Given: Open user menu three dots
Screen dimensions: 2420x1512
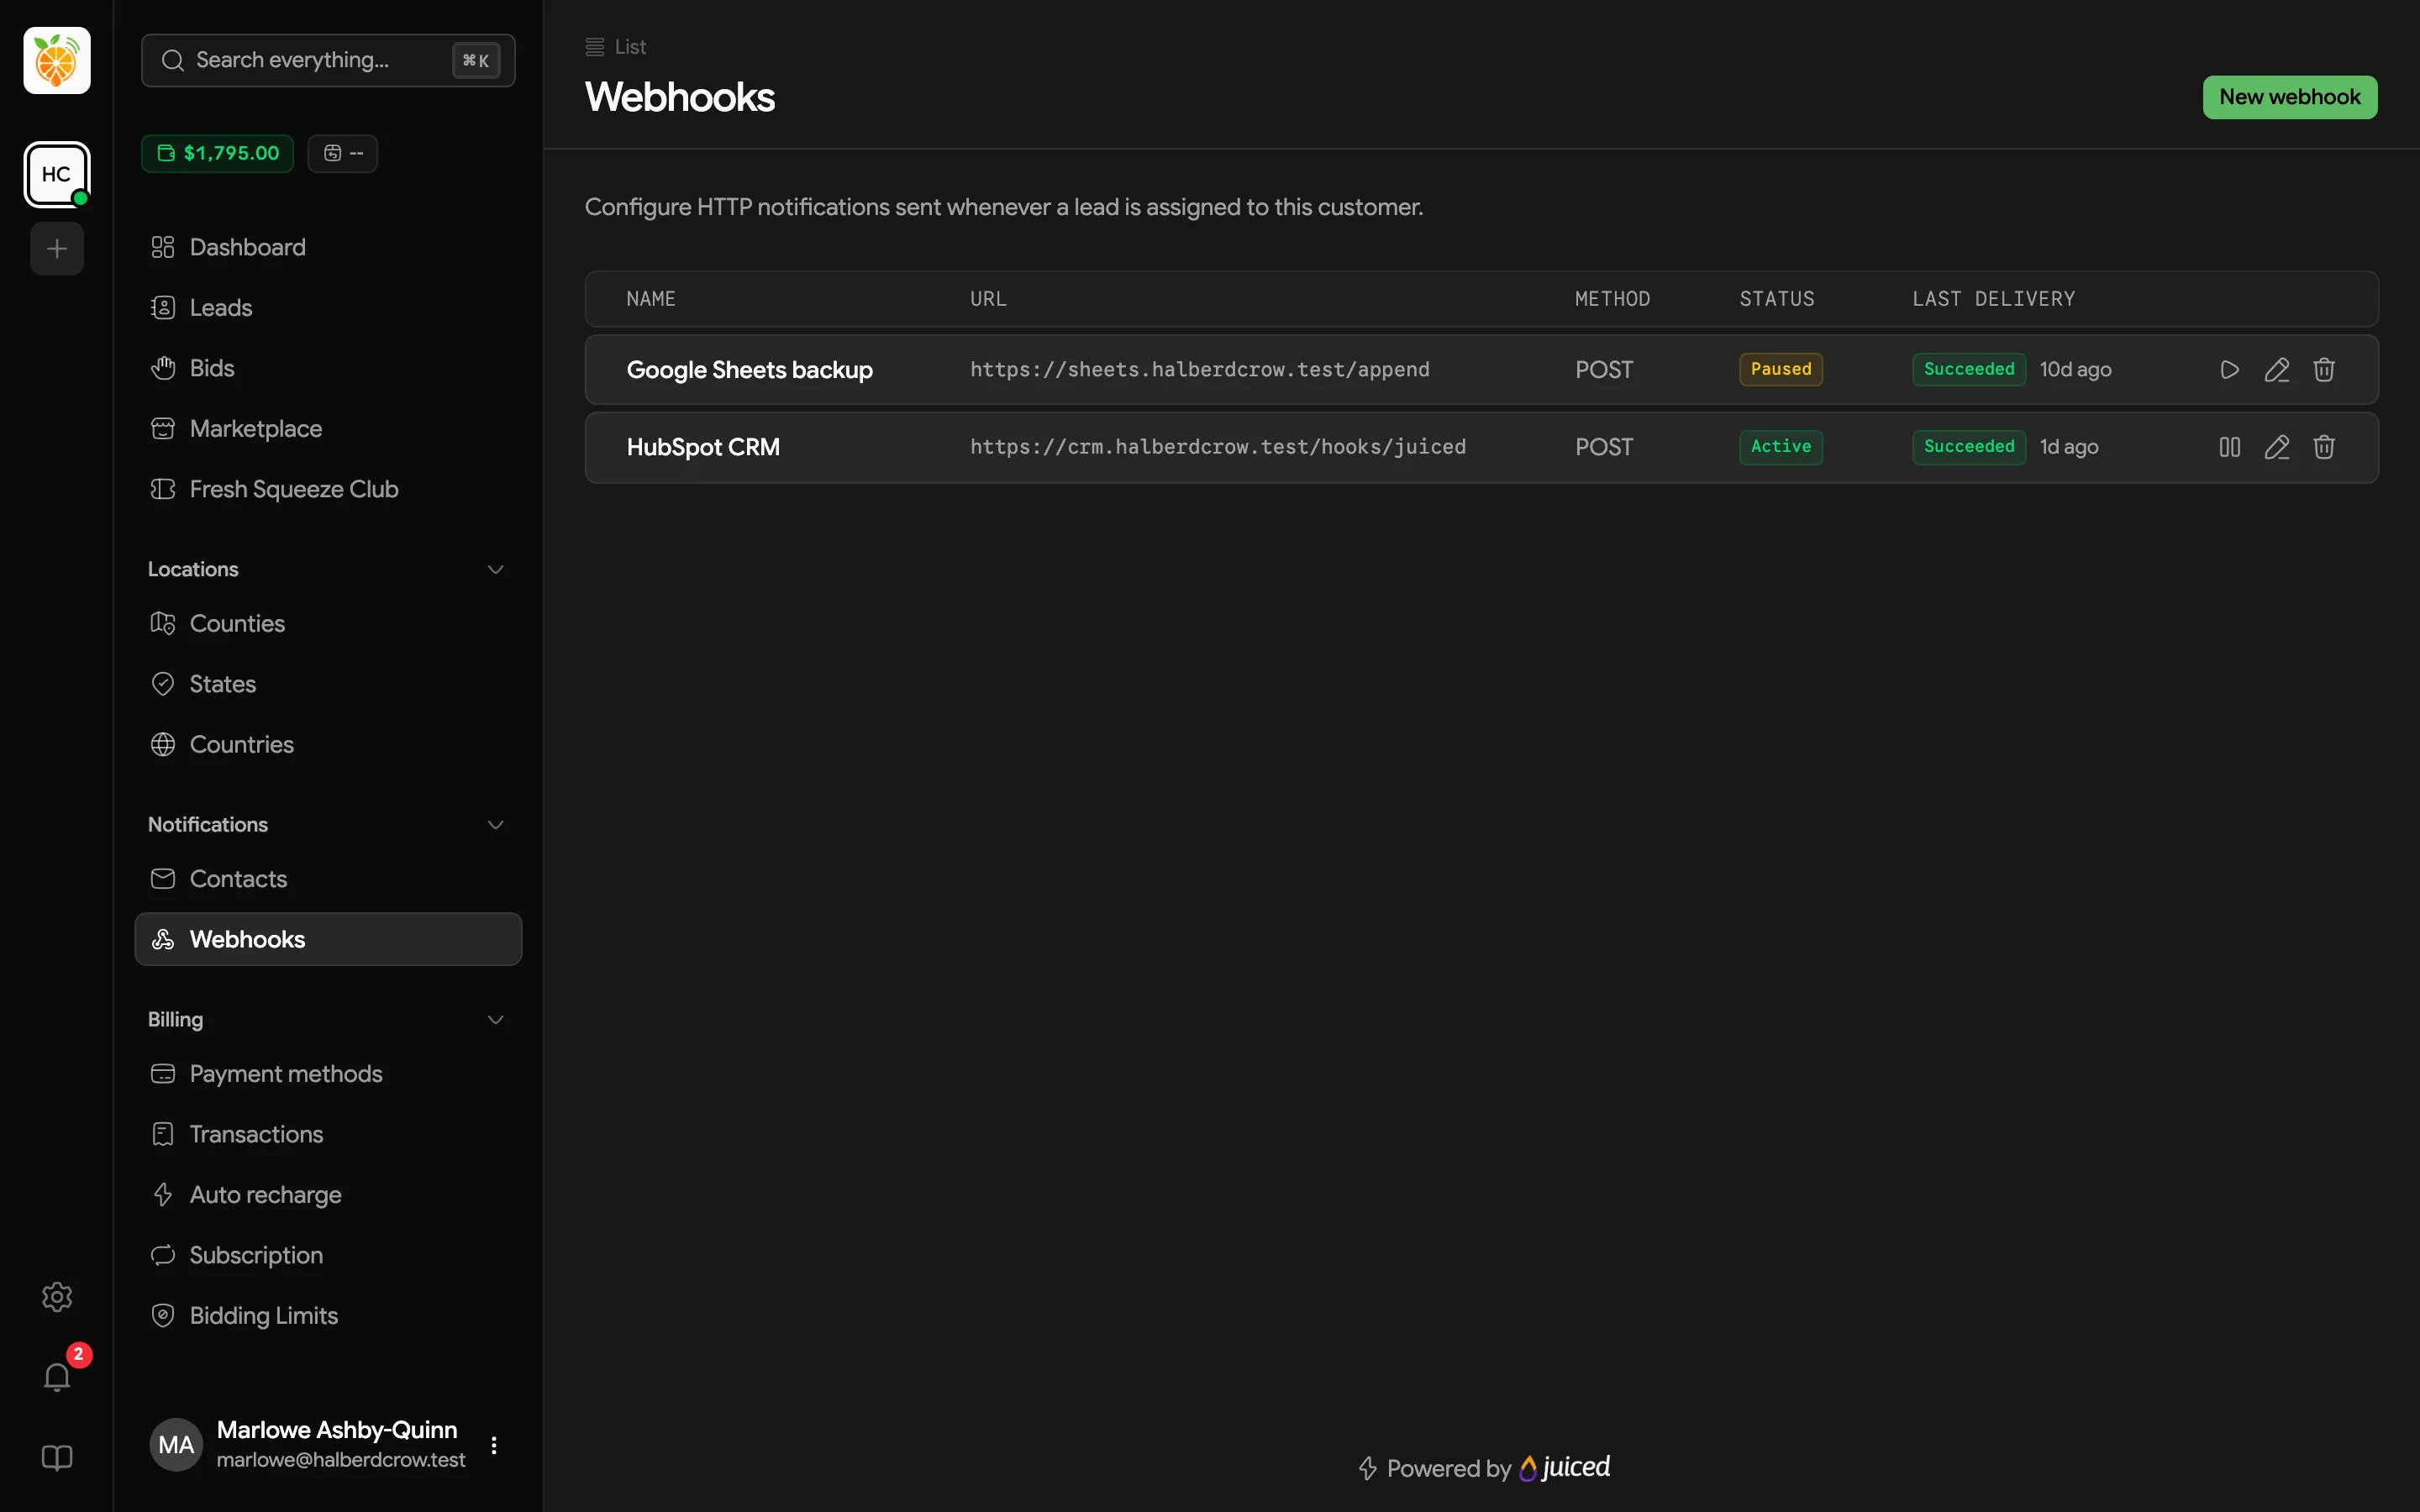Looking at the screenshot, I should point(494,1445).
